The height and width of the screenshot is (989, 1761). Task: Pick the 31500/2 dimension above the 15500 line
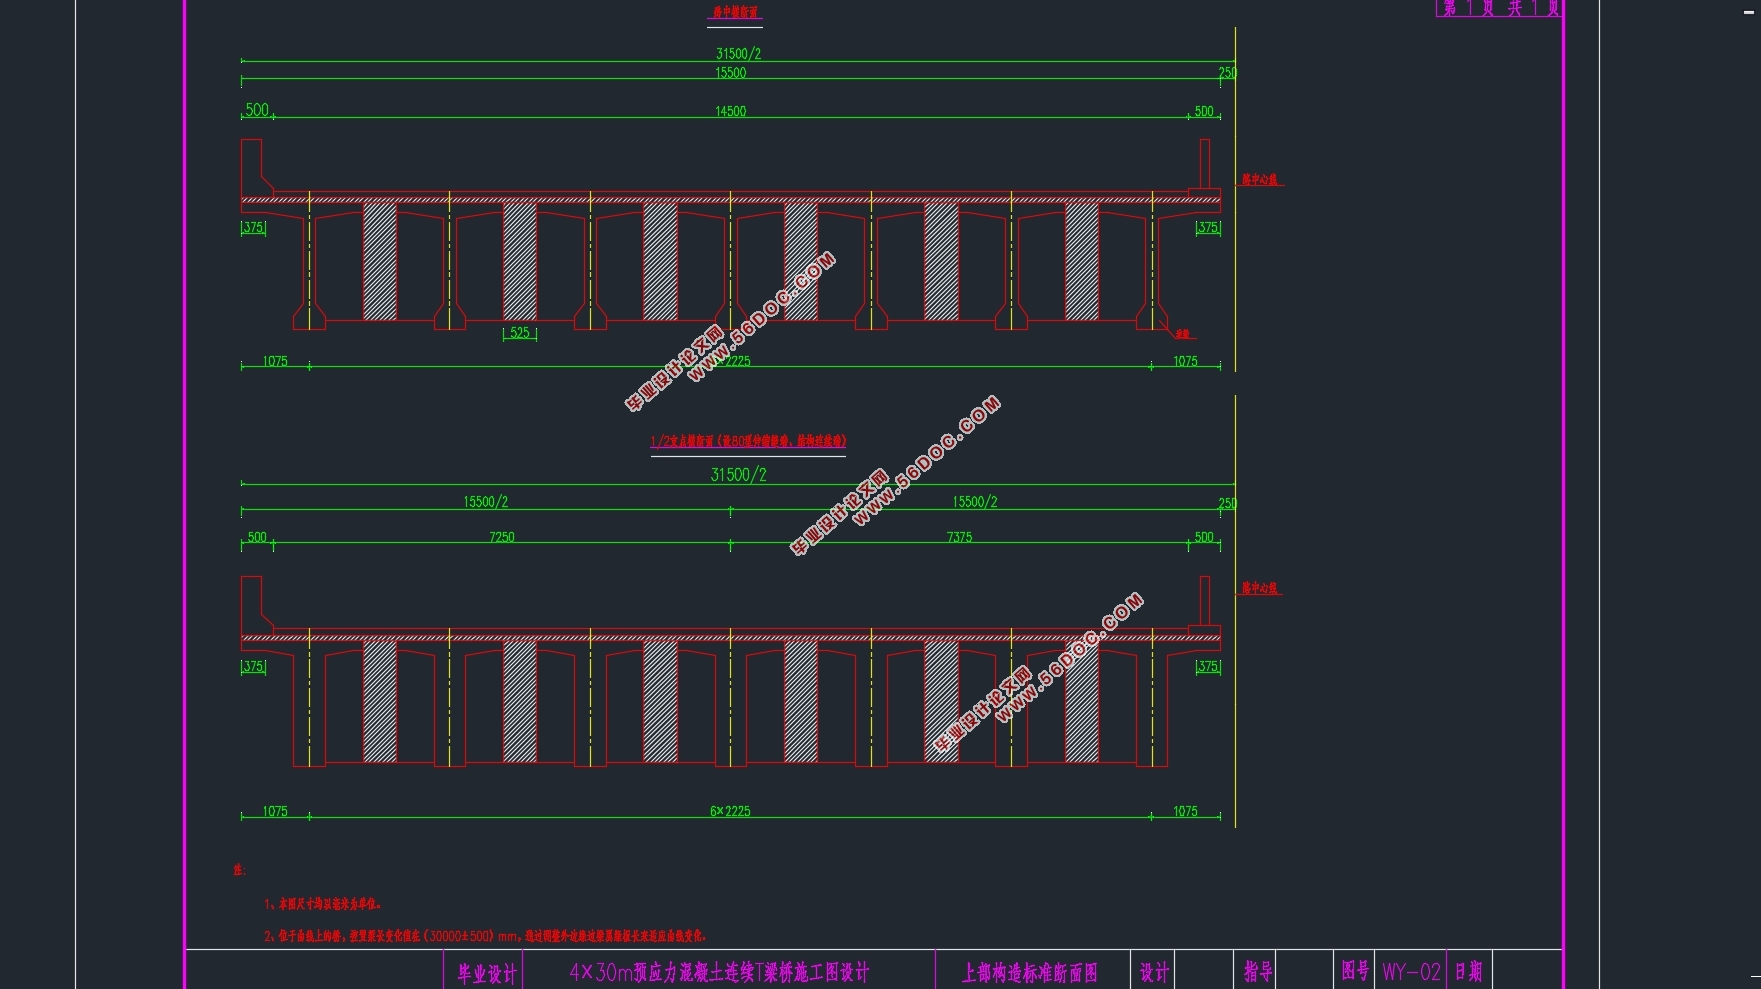click(738, 54)
